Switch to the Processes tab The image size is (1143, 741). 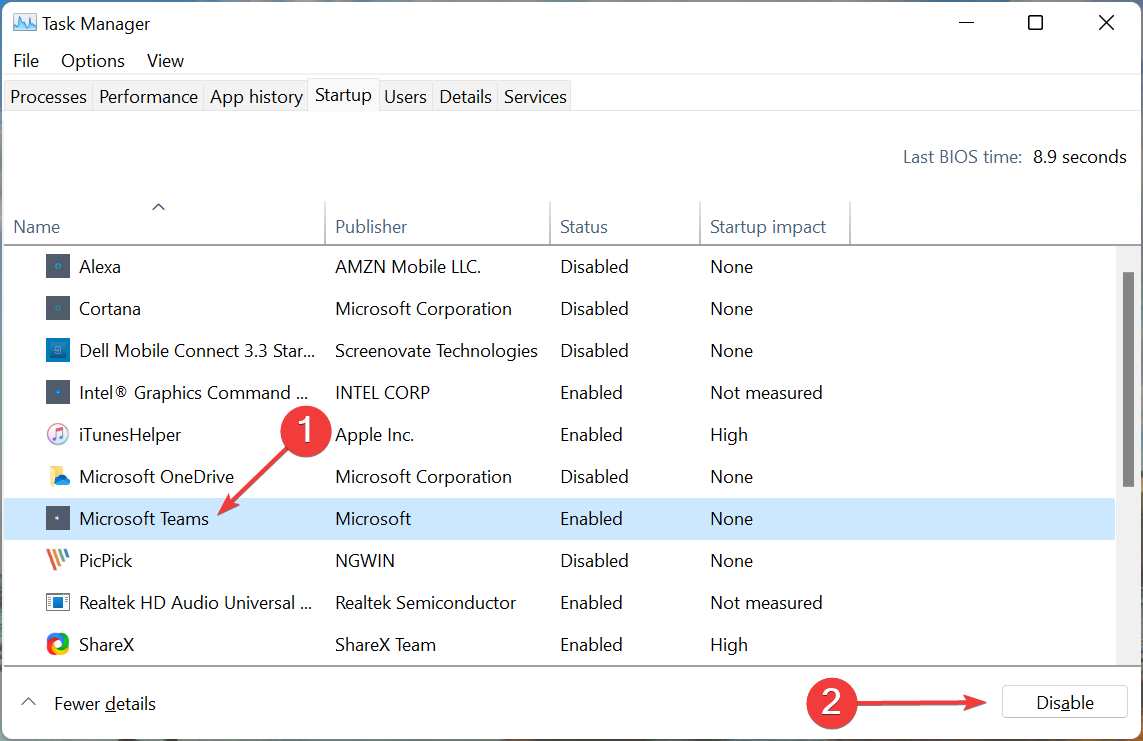[x=48, y=97]
